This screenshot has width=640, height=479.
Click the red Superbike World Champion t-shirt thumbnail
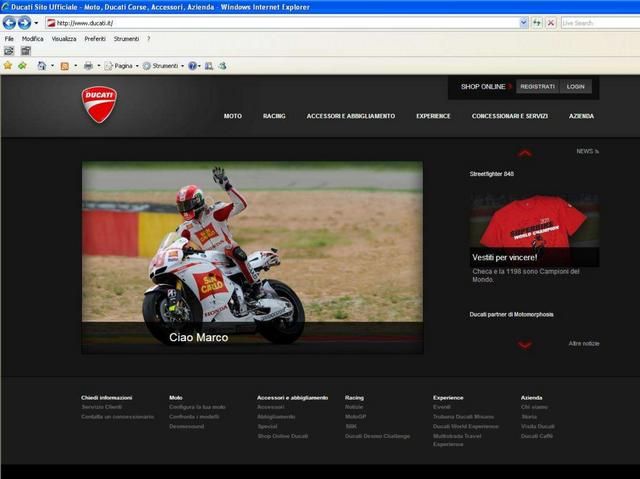click(534, 220)
